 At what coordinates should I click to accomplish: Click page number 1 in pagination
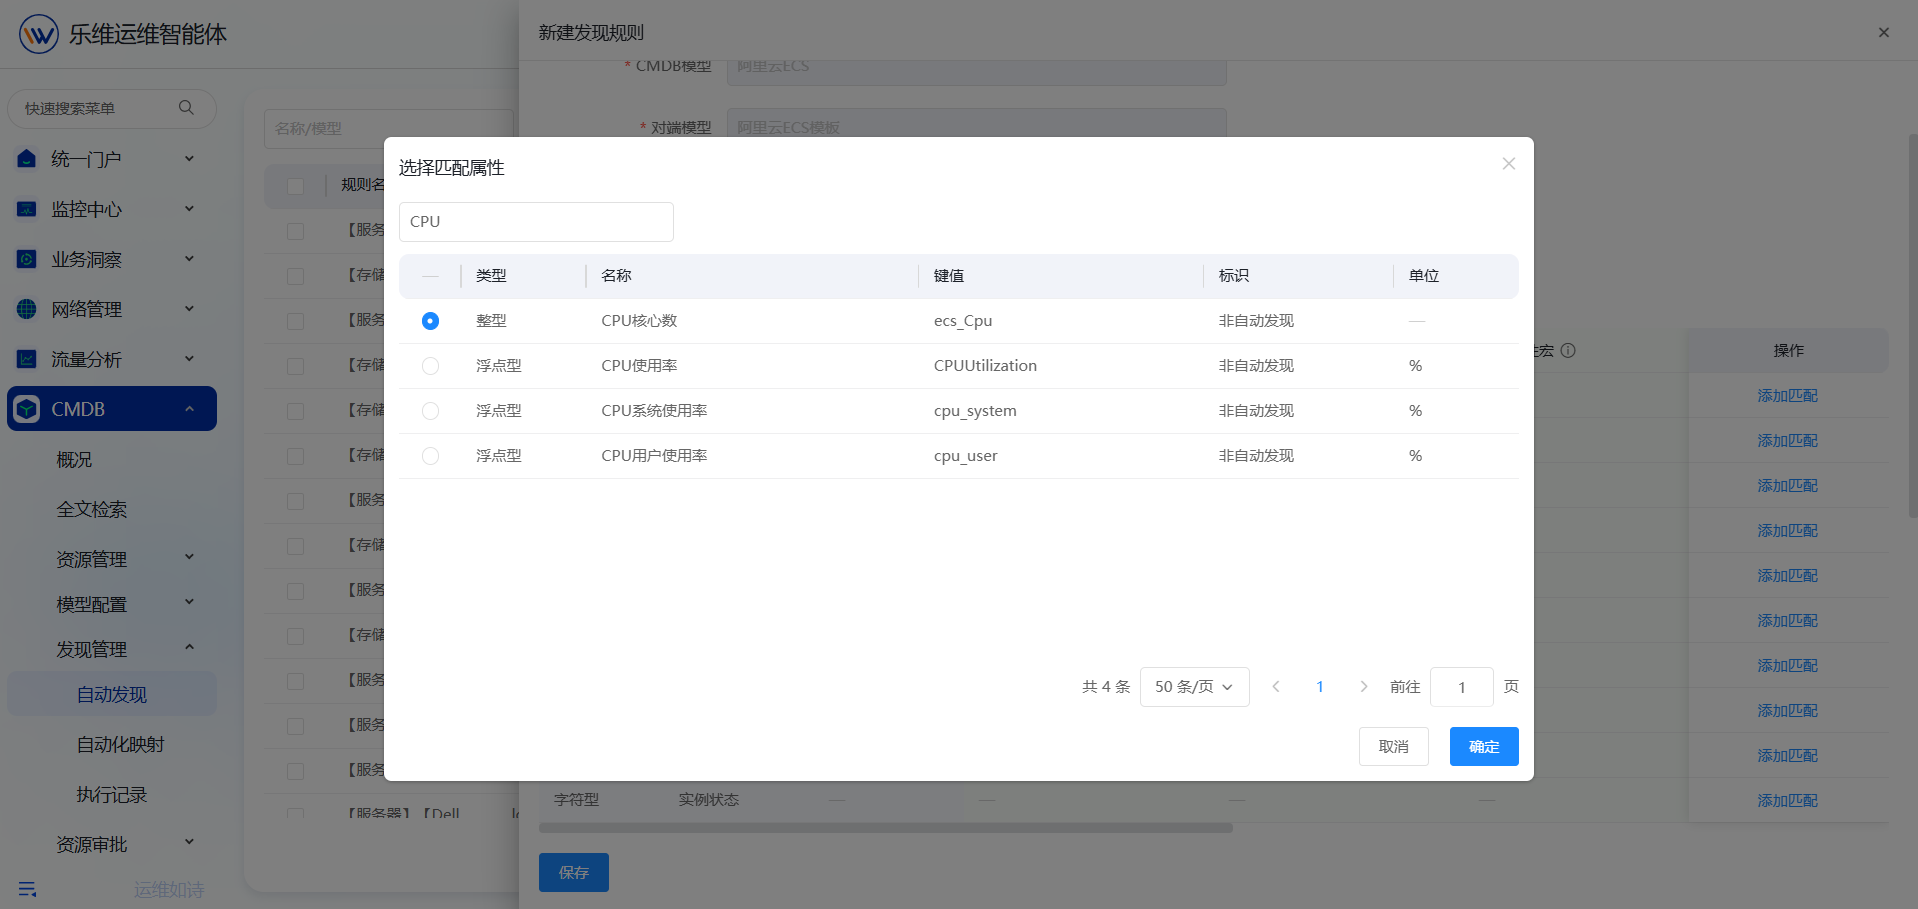[x=1320, y=687]
